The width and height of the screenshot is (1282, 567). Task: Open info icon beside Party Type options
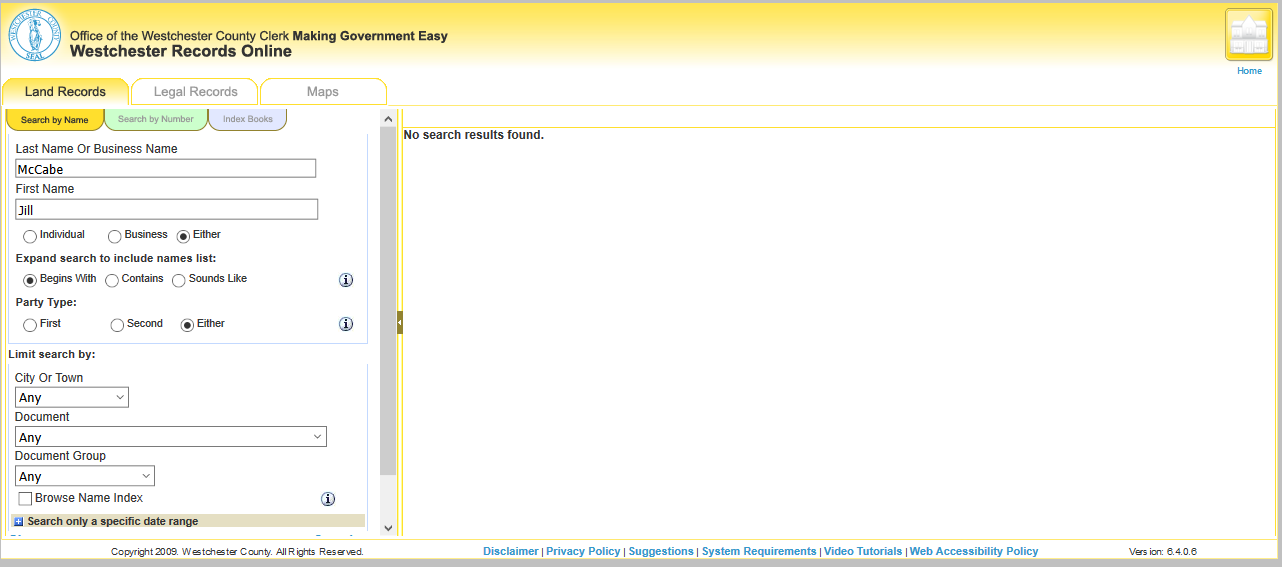click(346, 324)
